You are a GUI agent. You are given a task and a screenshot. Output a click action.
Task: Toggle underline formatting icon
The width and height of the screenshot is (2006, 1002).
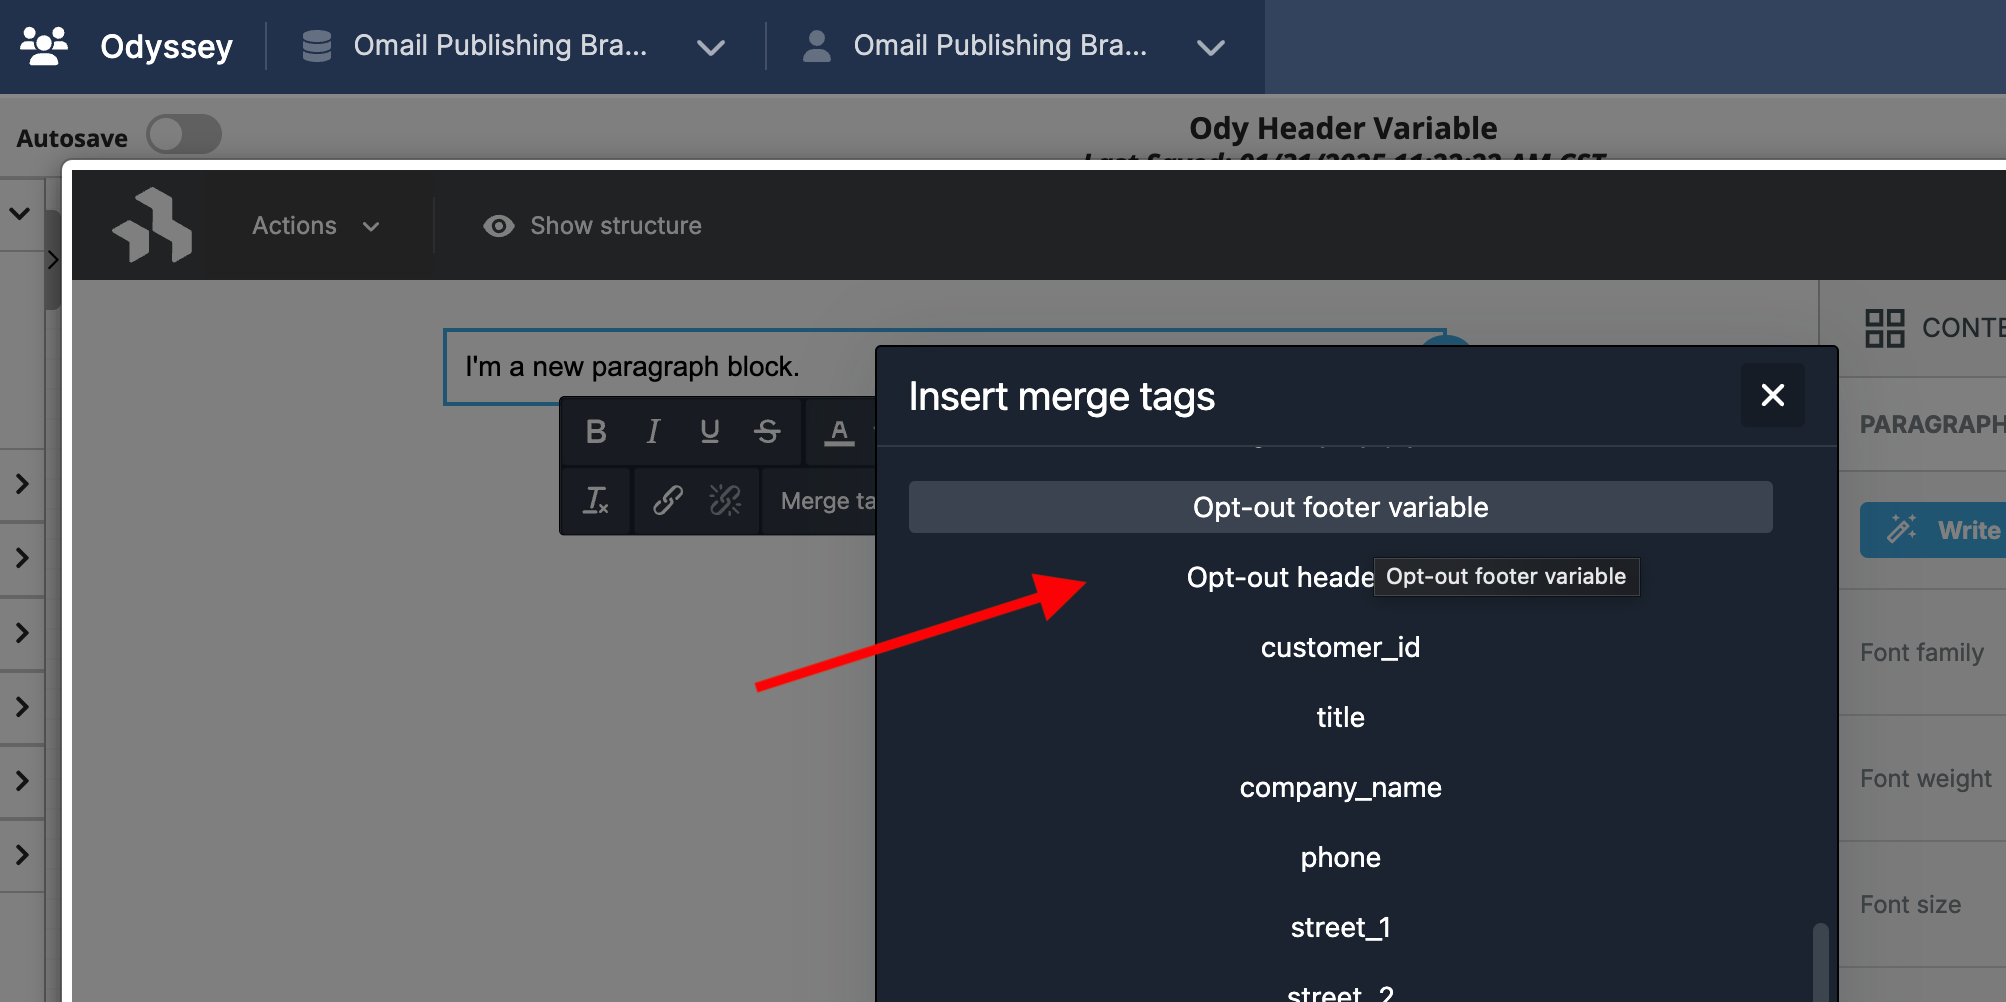(710, 431)
